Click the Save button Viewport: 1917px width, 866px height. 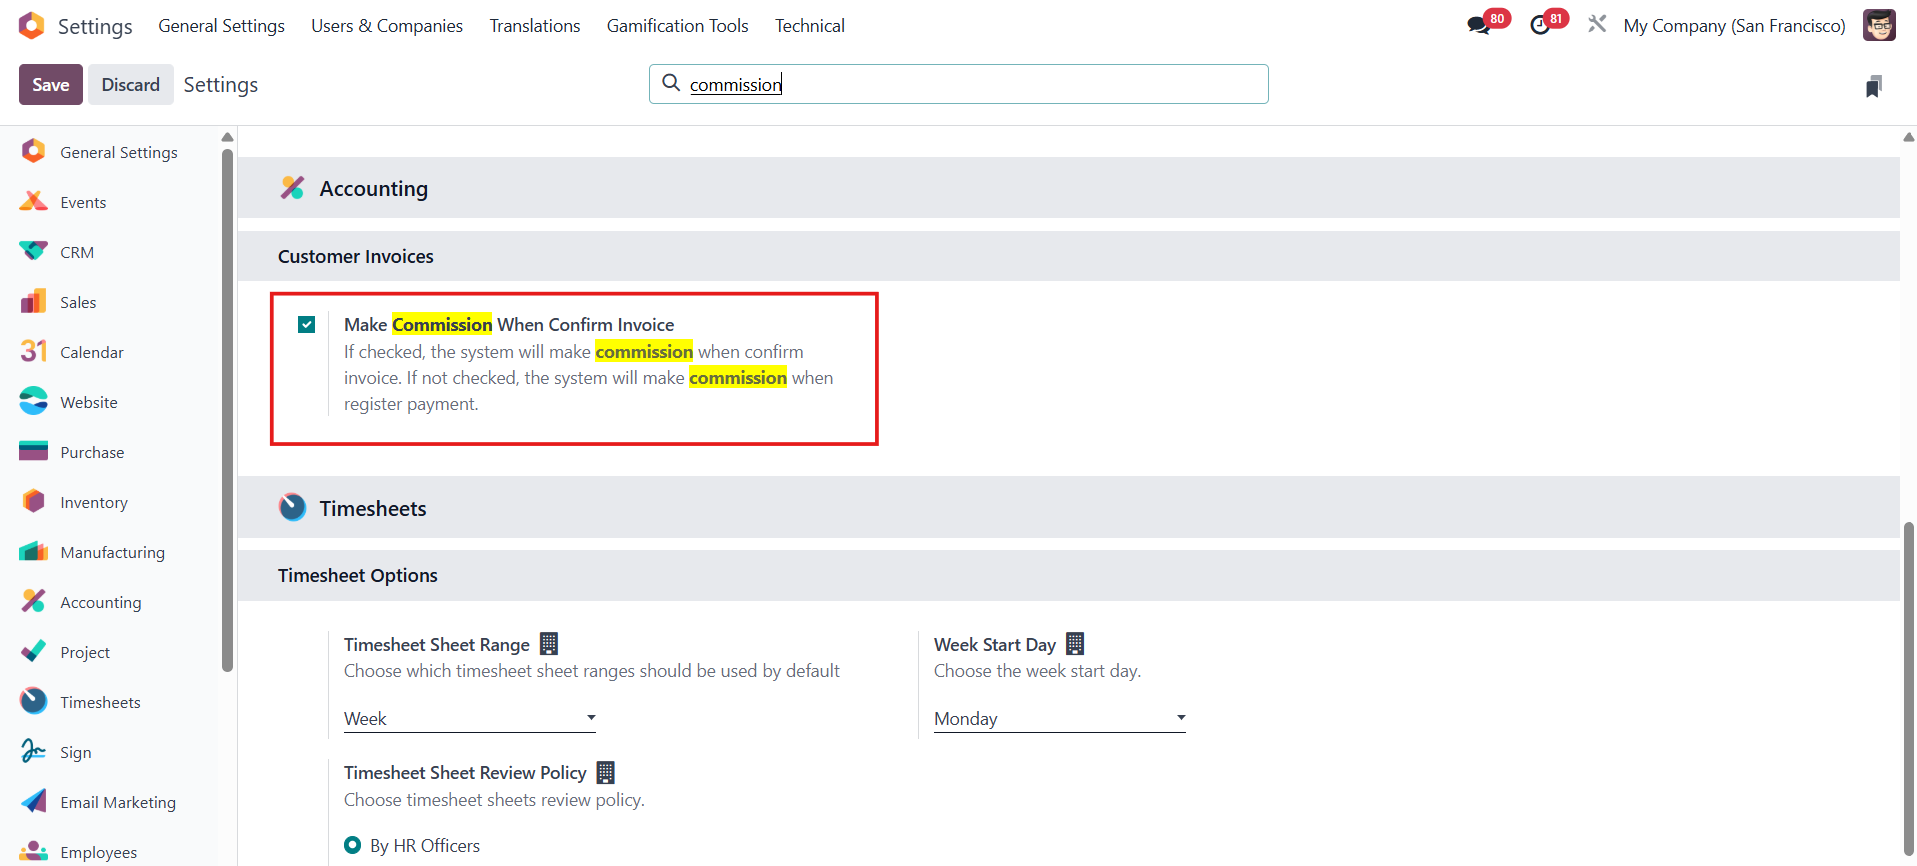(50, 85)
